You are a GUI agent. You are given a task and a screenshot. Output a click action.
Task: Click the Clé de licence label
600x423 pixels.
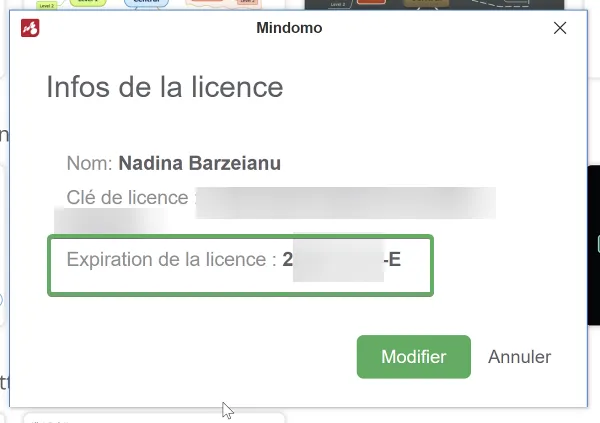127,198
